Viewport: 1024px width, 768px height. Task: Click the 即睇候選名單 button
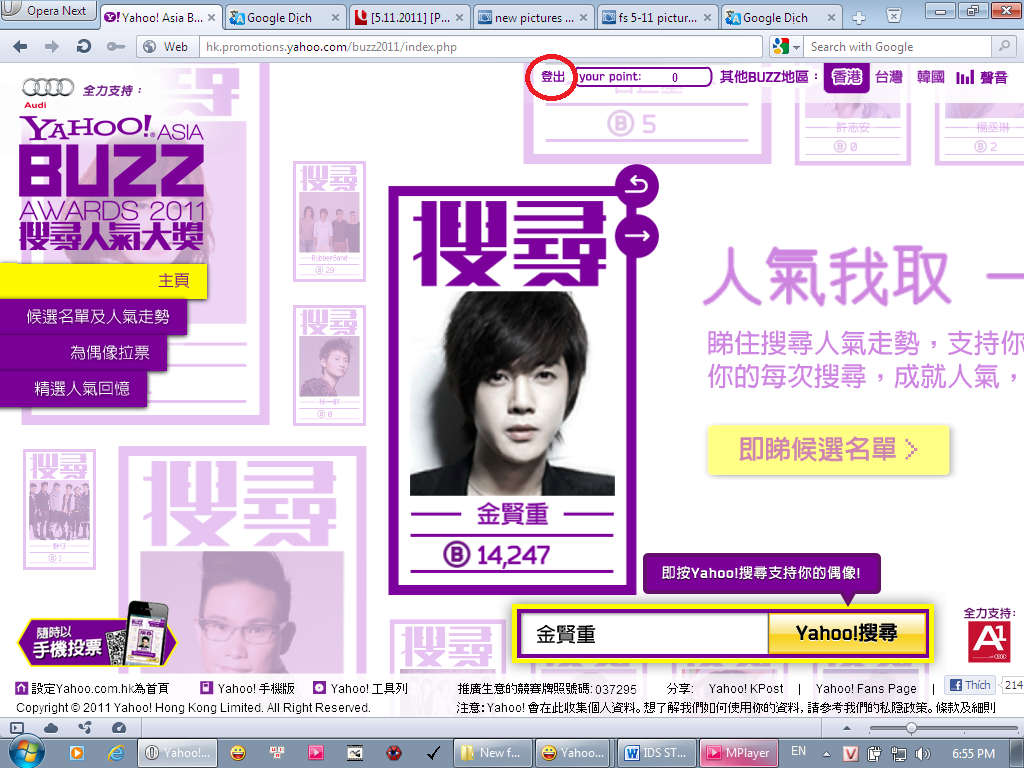(x=828, y=449)
